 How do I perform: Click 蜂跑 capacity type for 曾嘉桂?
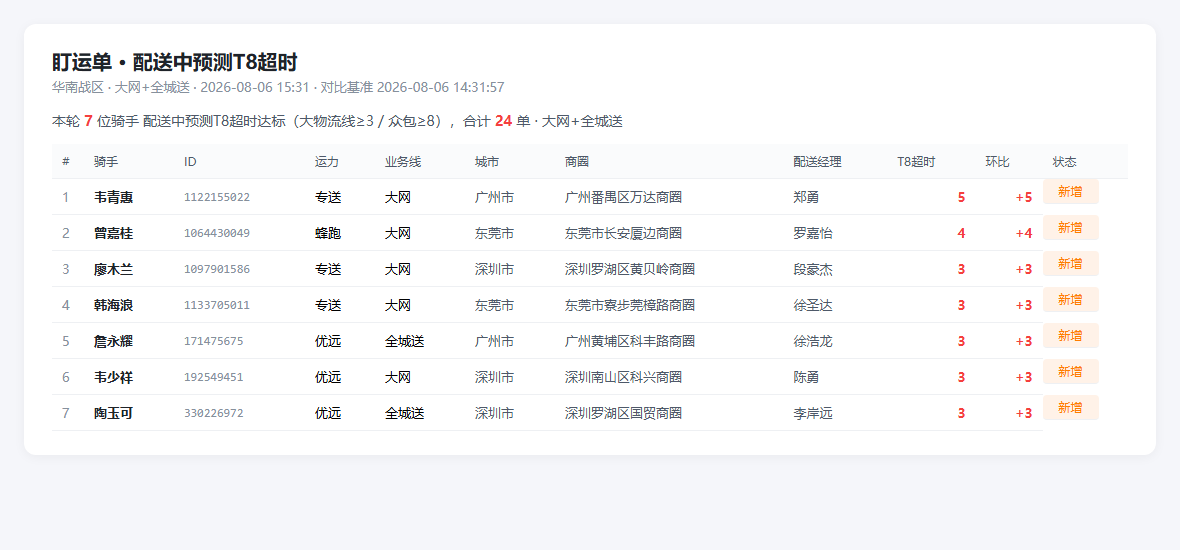point(328,234)
